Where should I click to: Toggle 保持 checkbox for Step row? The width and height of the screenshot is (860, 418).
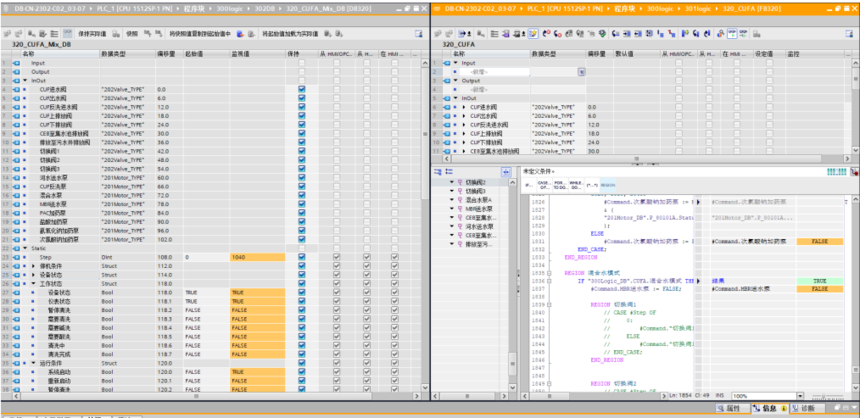[301, 257]
